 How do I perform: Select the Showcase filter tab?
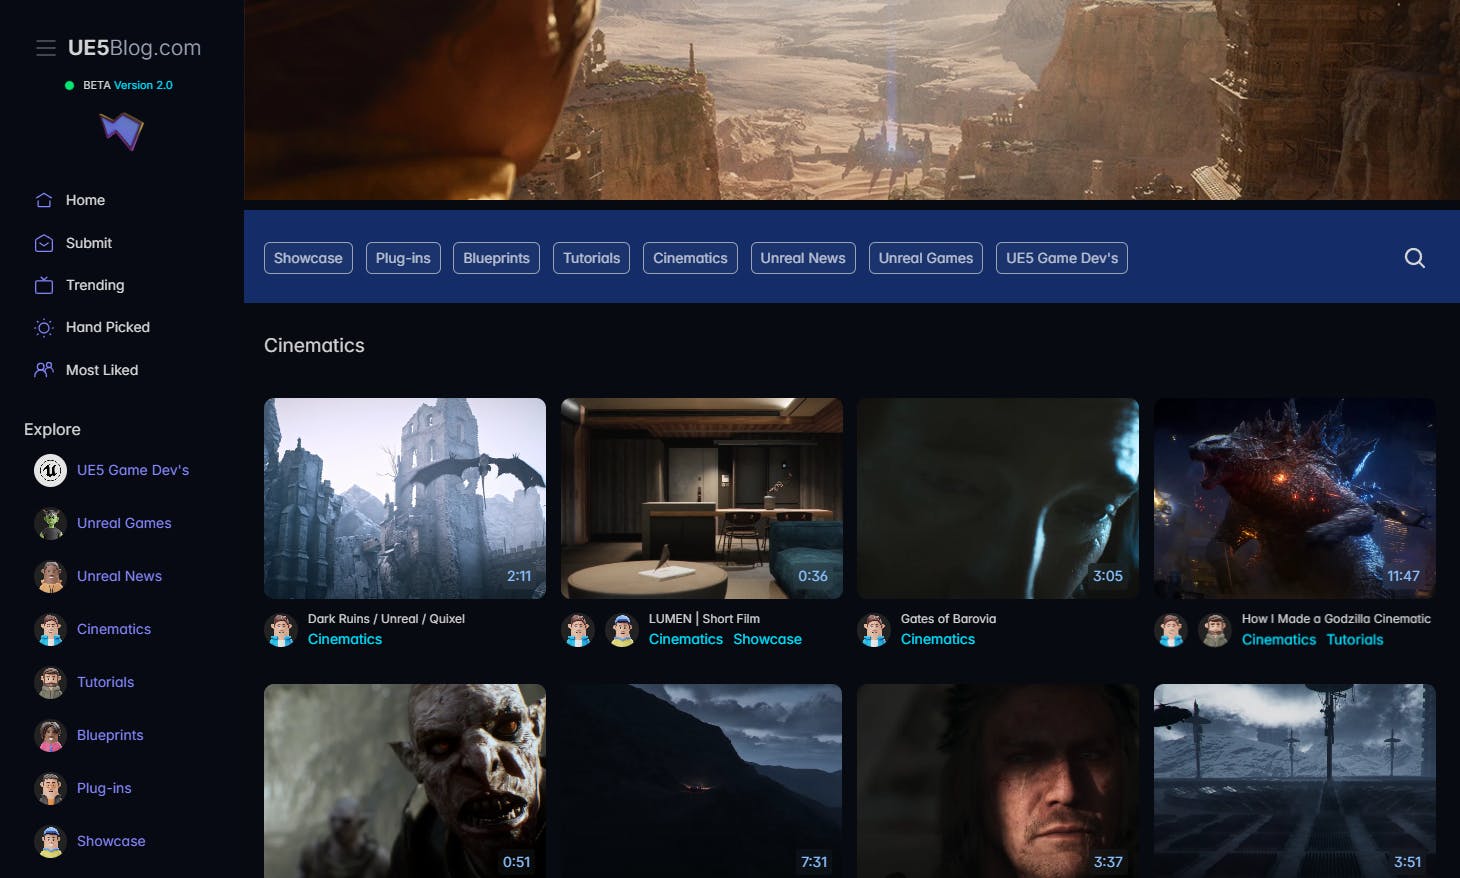[308, 258]
